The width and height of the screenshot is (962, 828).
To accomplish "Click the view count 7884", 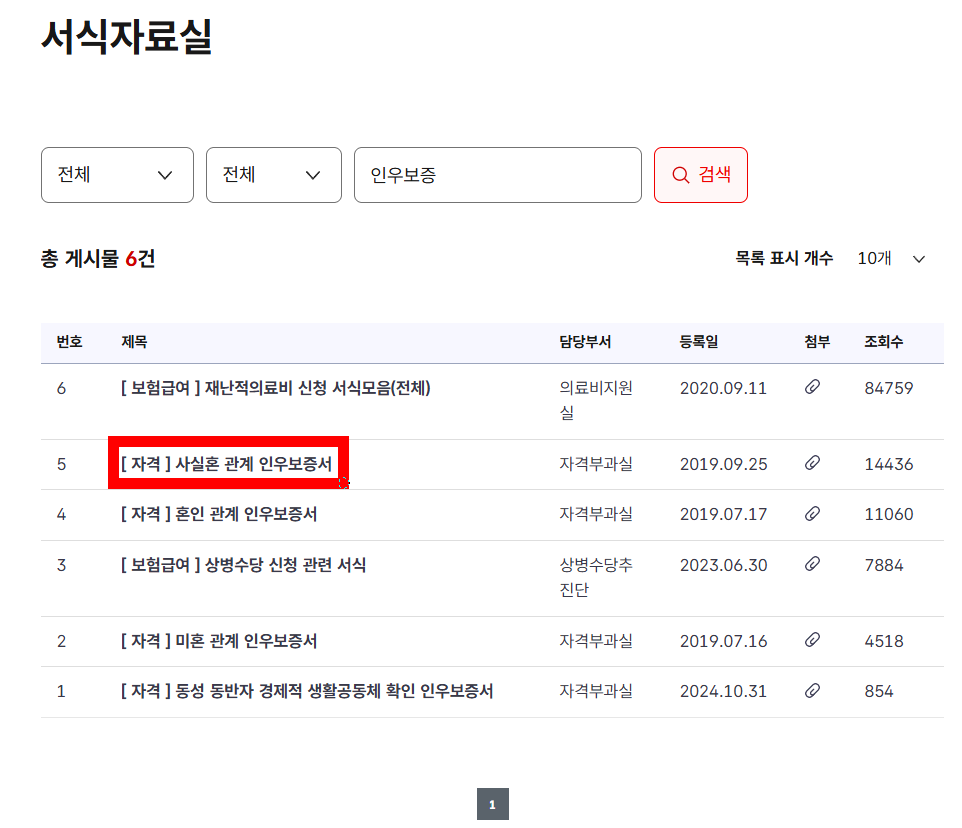I will pyautogui.click(x=884, y=565).
